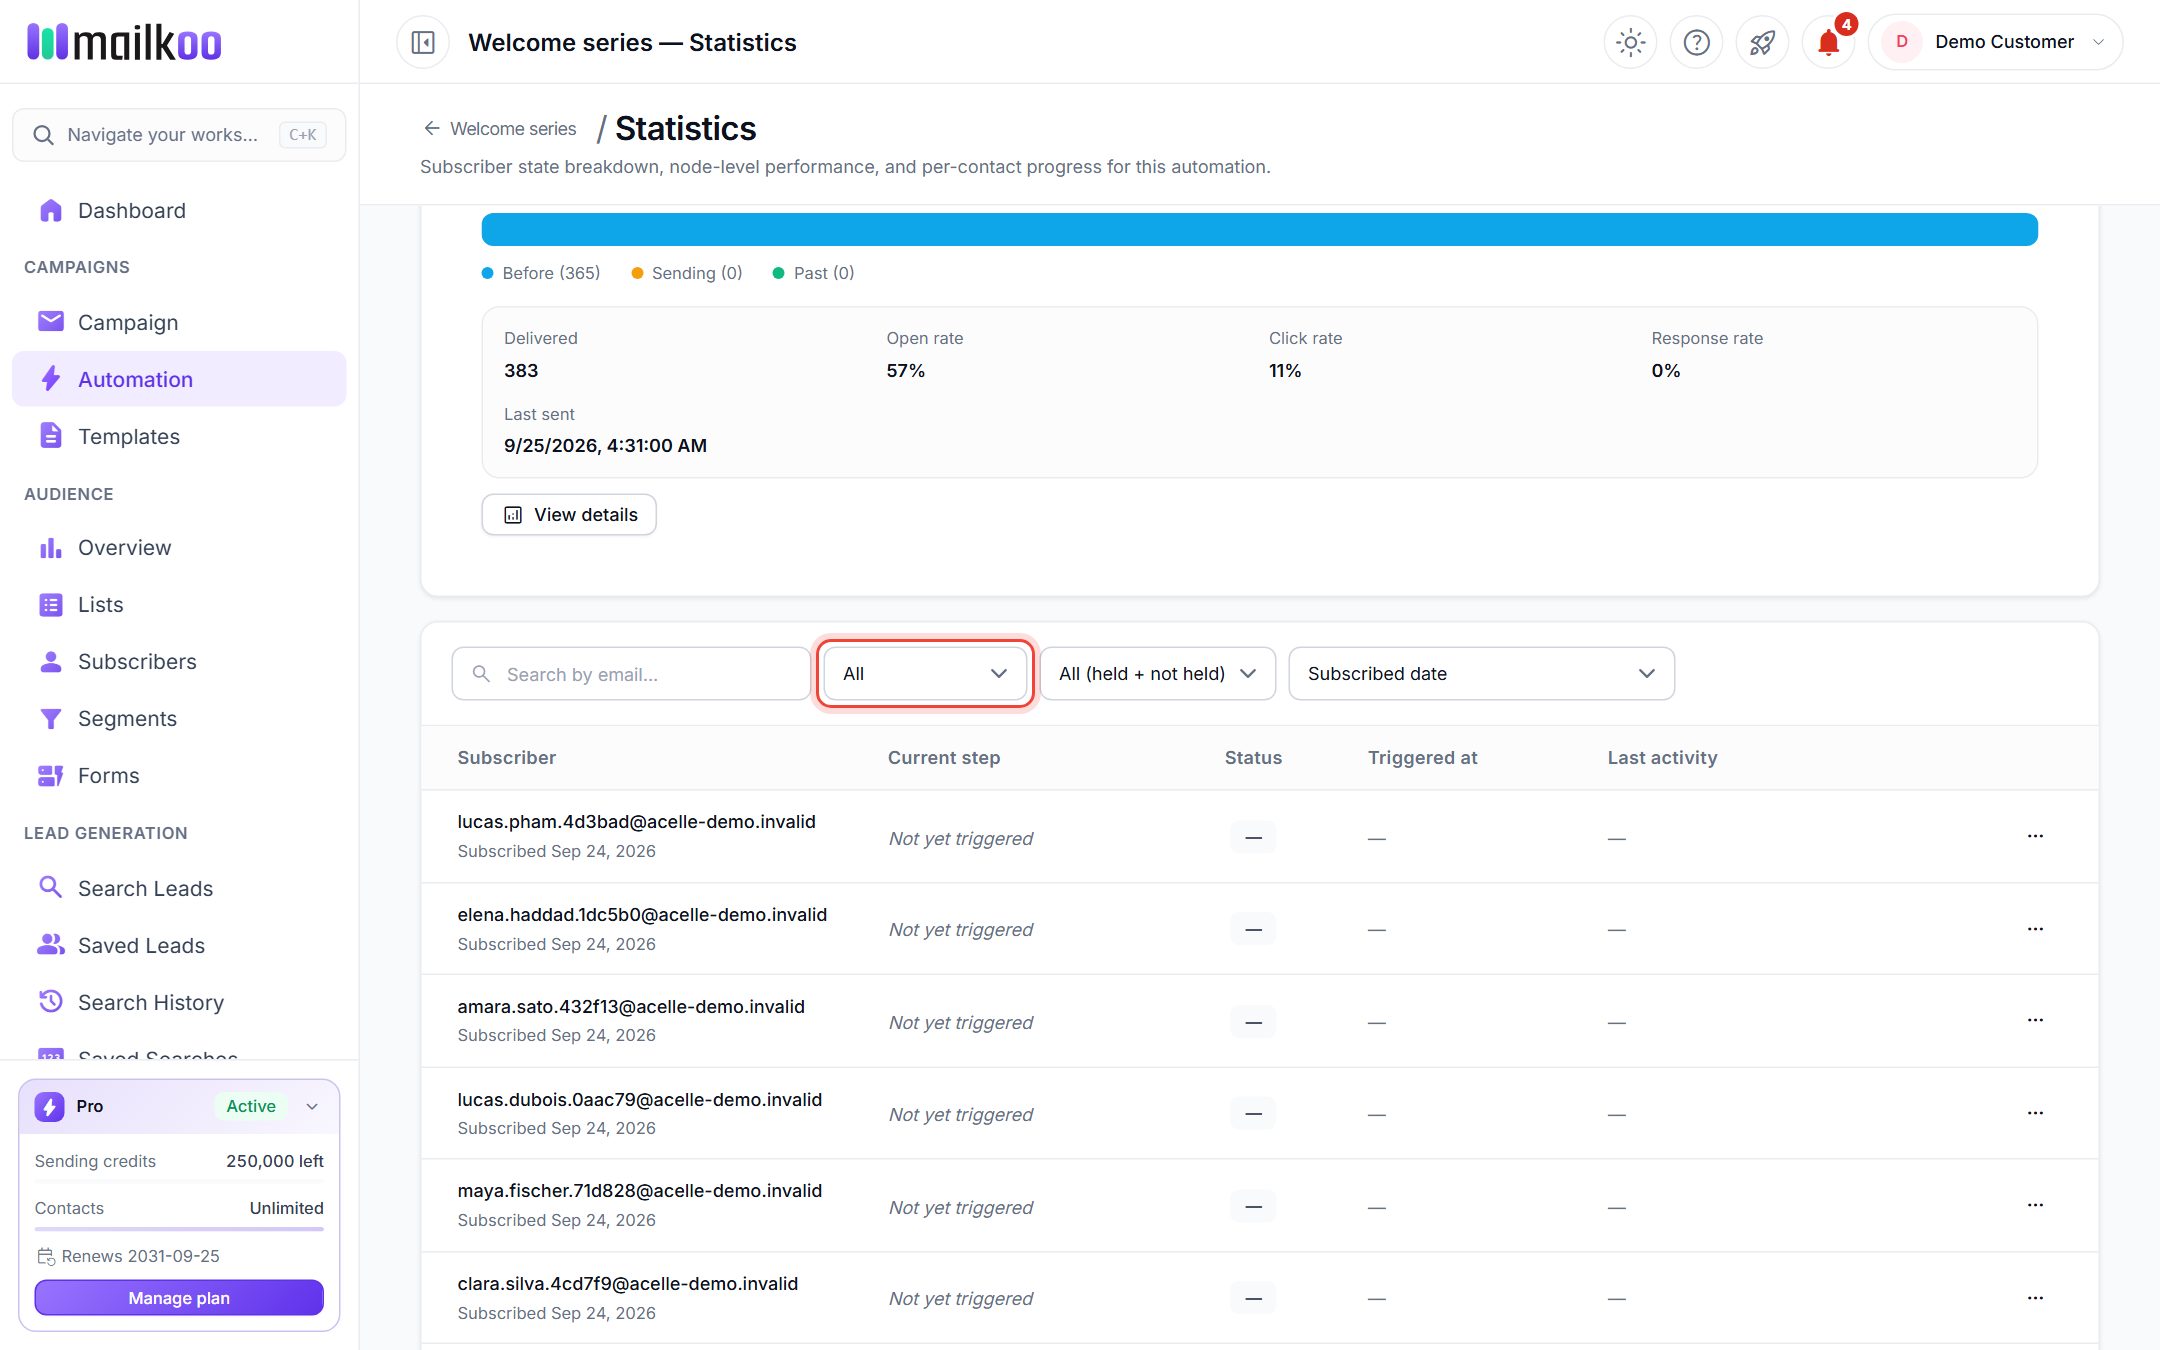Open Forms page

pyautogui.click(x=179, y=775)
